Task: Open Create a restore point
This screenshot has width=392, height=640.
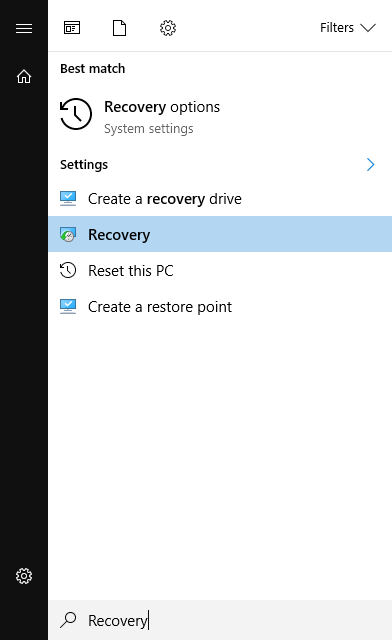Action: point(220,307)
